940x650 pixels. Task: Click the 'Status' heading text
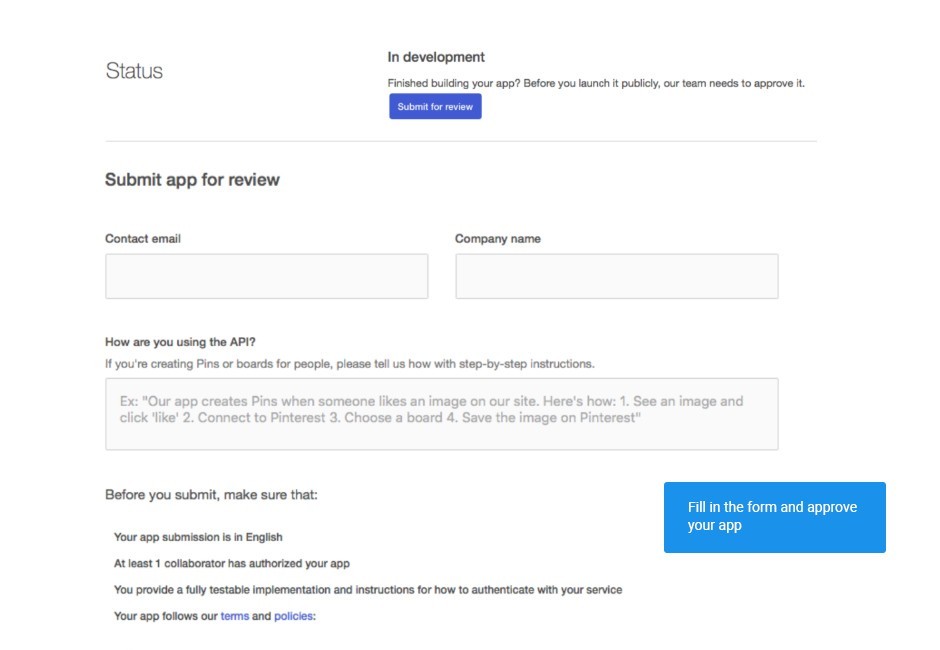pyautogui.click(x=134, y=71)
